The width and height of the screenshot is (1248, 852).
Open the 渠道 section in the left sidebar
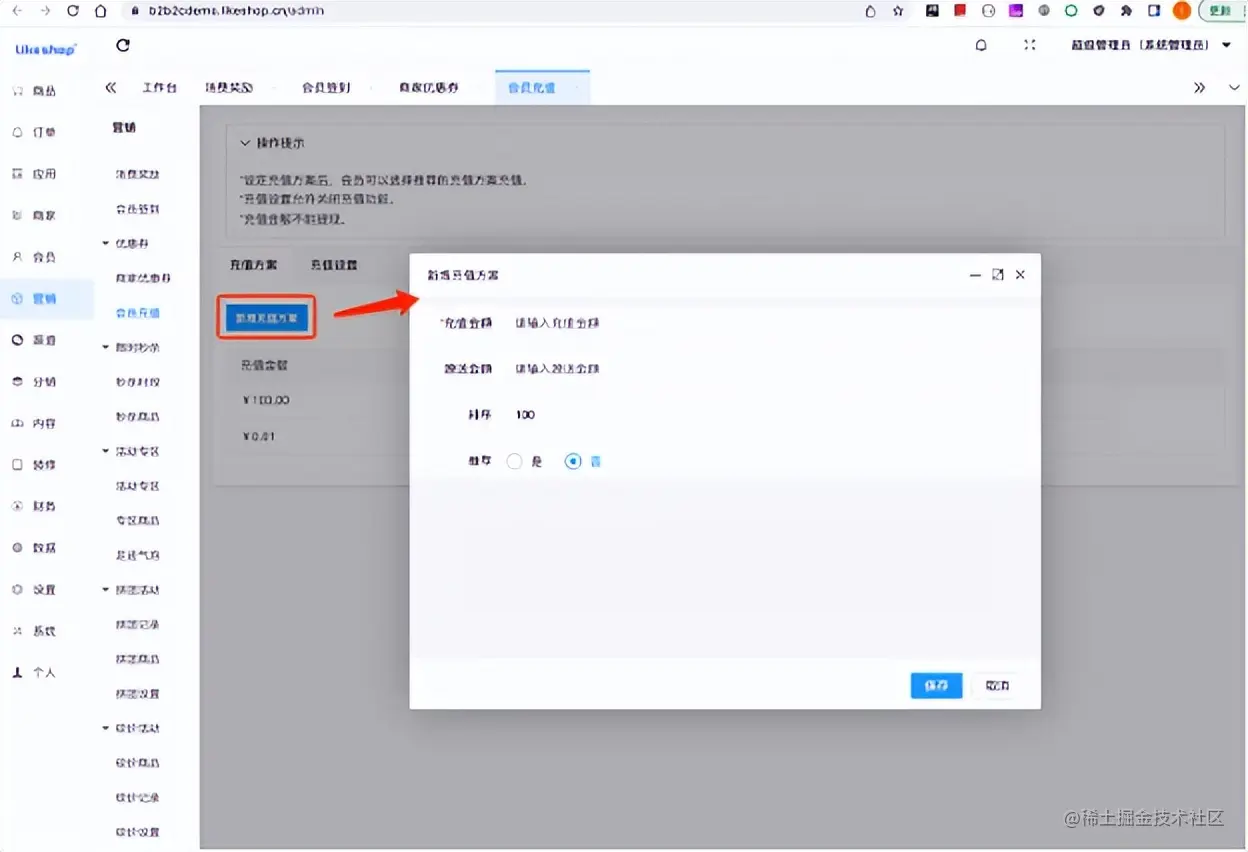point(35,340)
